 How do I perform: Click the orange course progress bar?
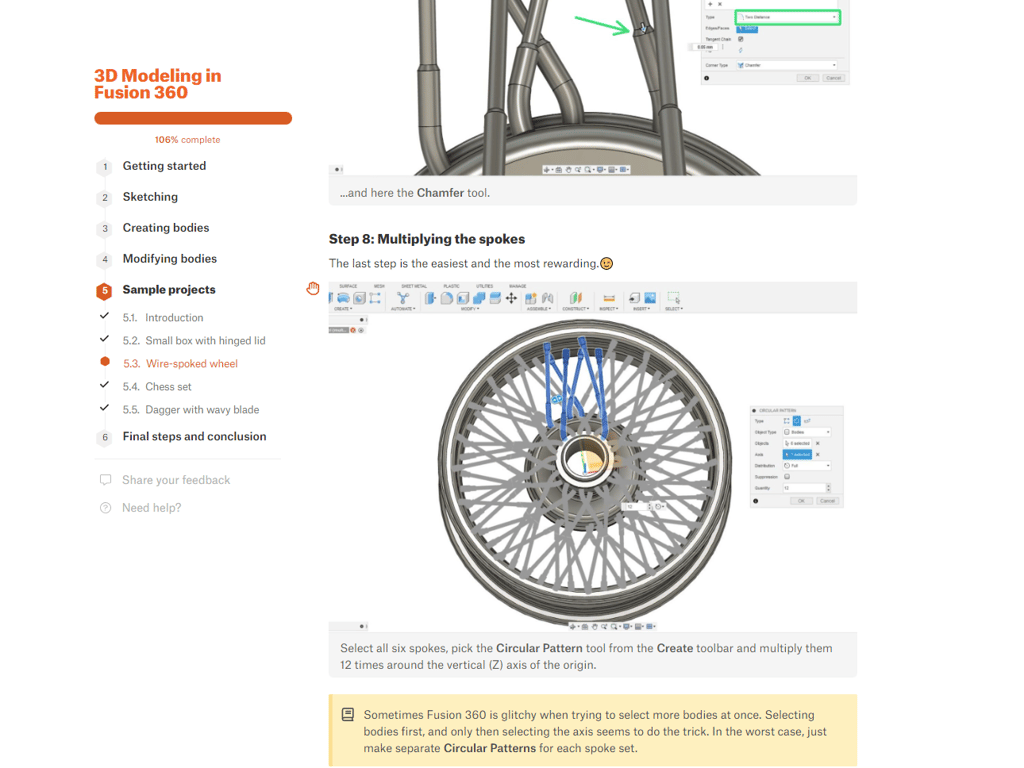click(193, 118)
